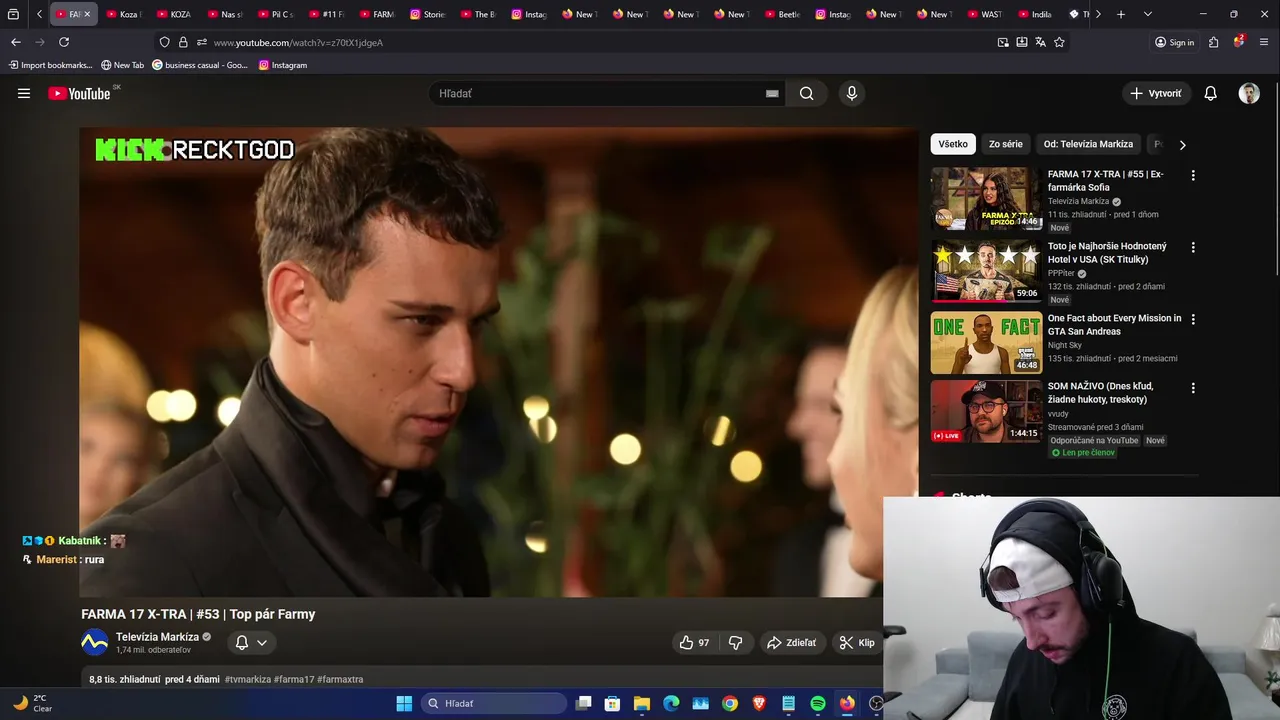
Task: Open tracking protection shield panel
Action: [x=164, y=42]
